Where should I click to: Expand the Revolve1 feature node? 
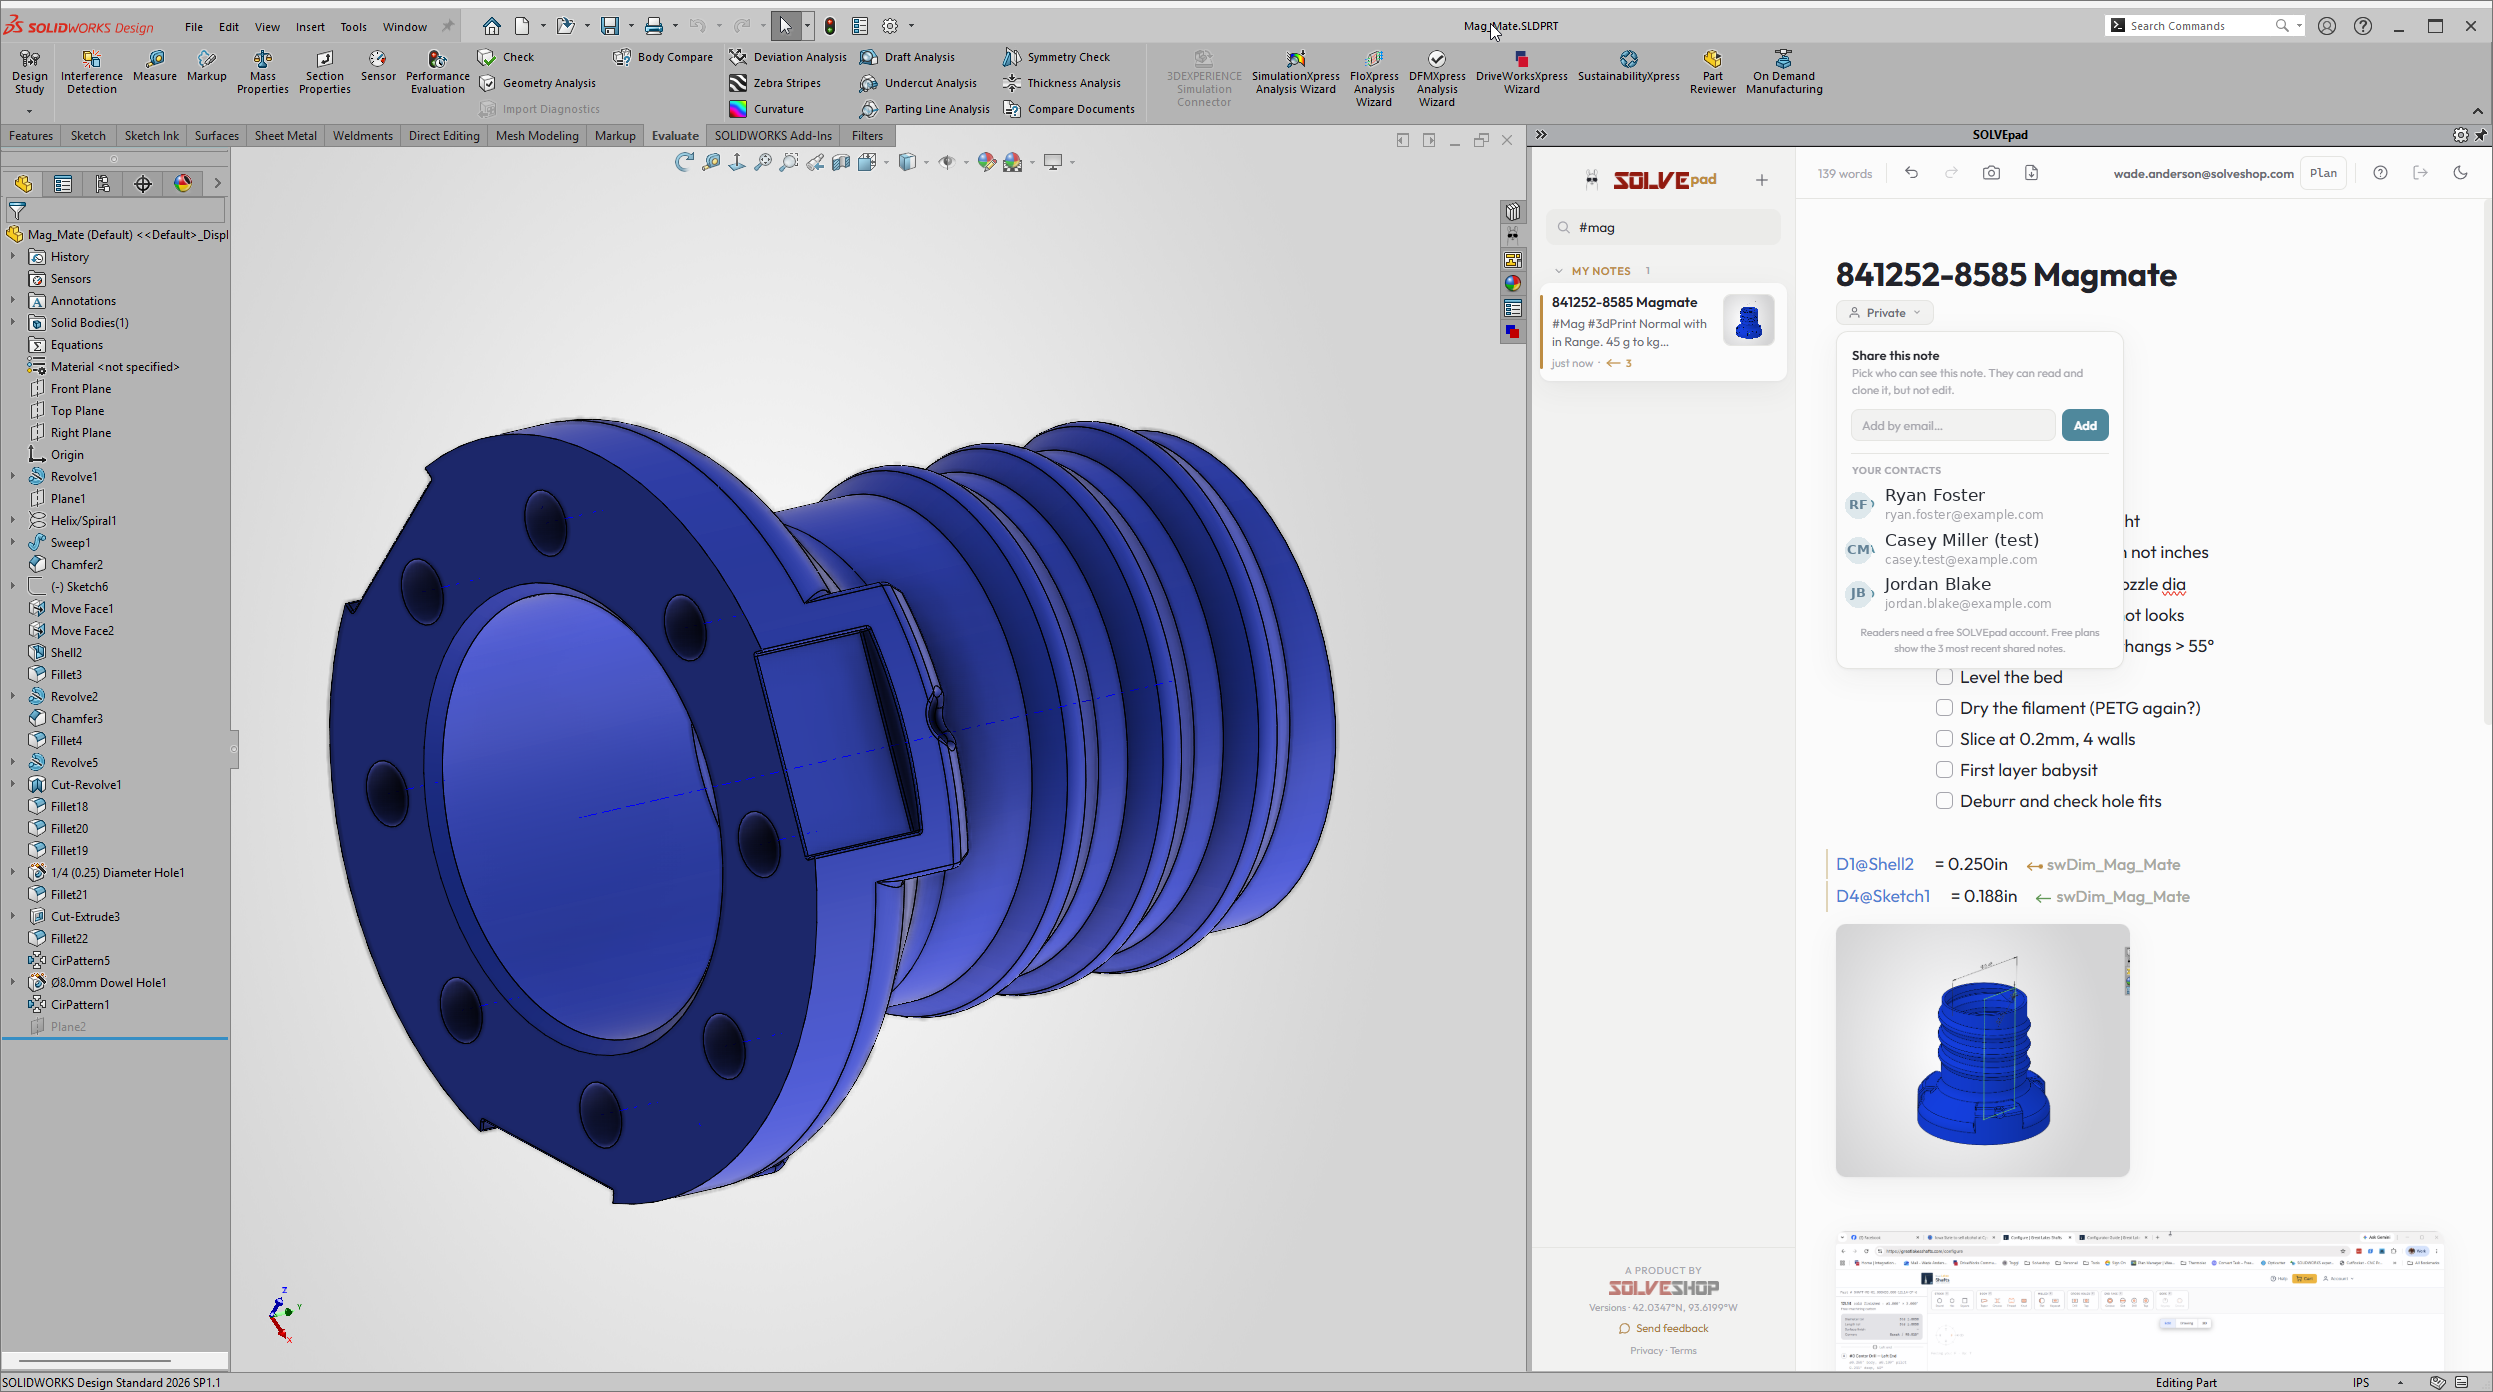click(13, 477)
